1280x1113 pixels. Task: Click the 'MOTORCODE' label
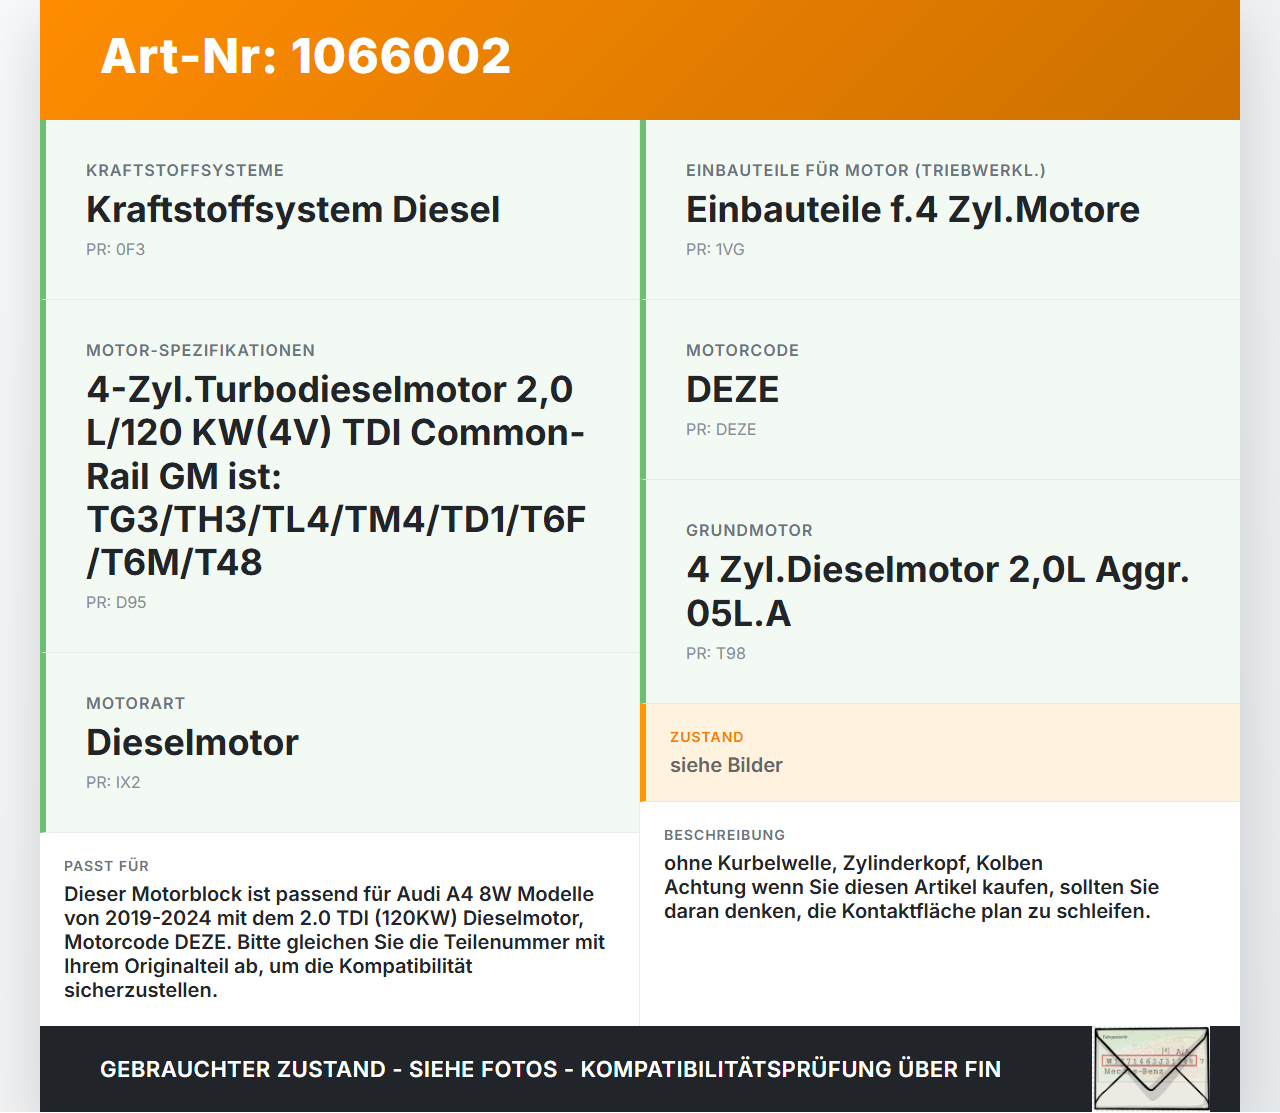pos(743,351)
